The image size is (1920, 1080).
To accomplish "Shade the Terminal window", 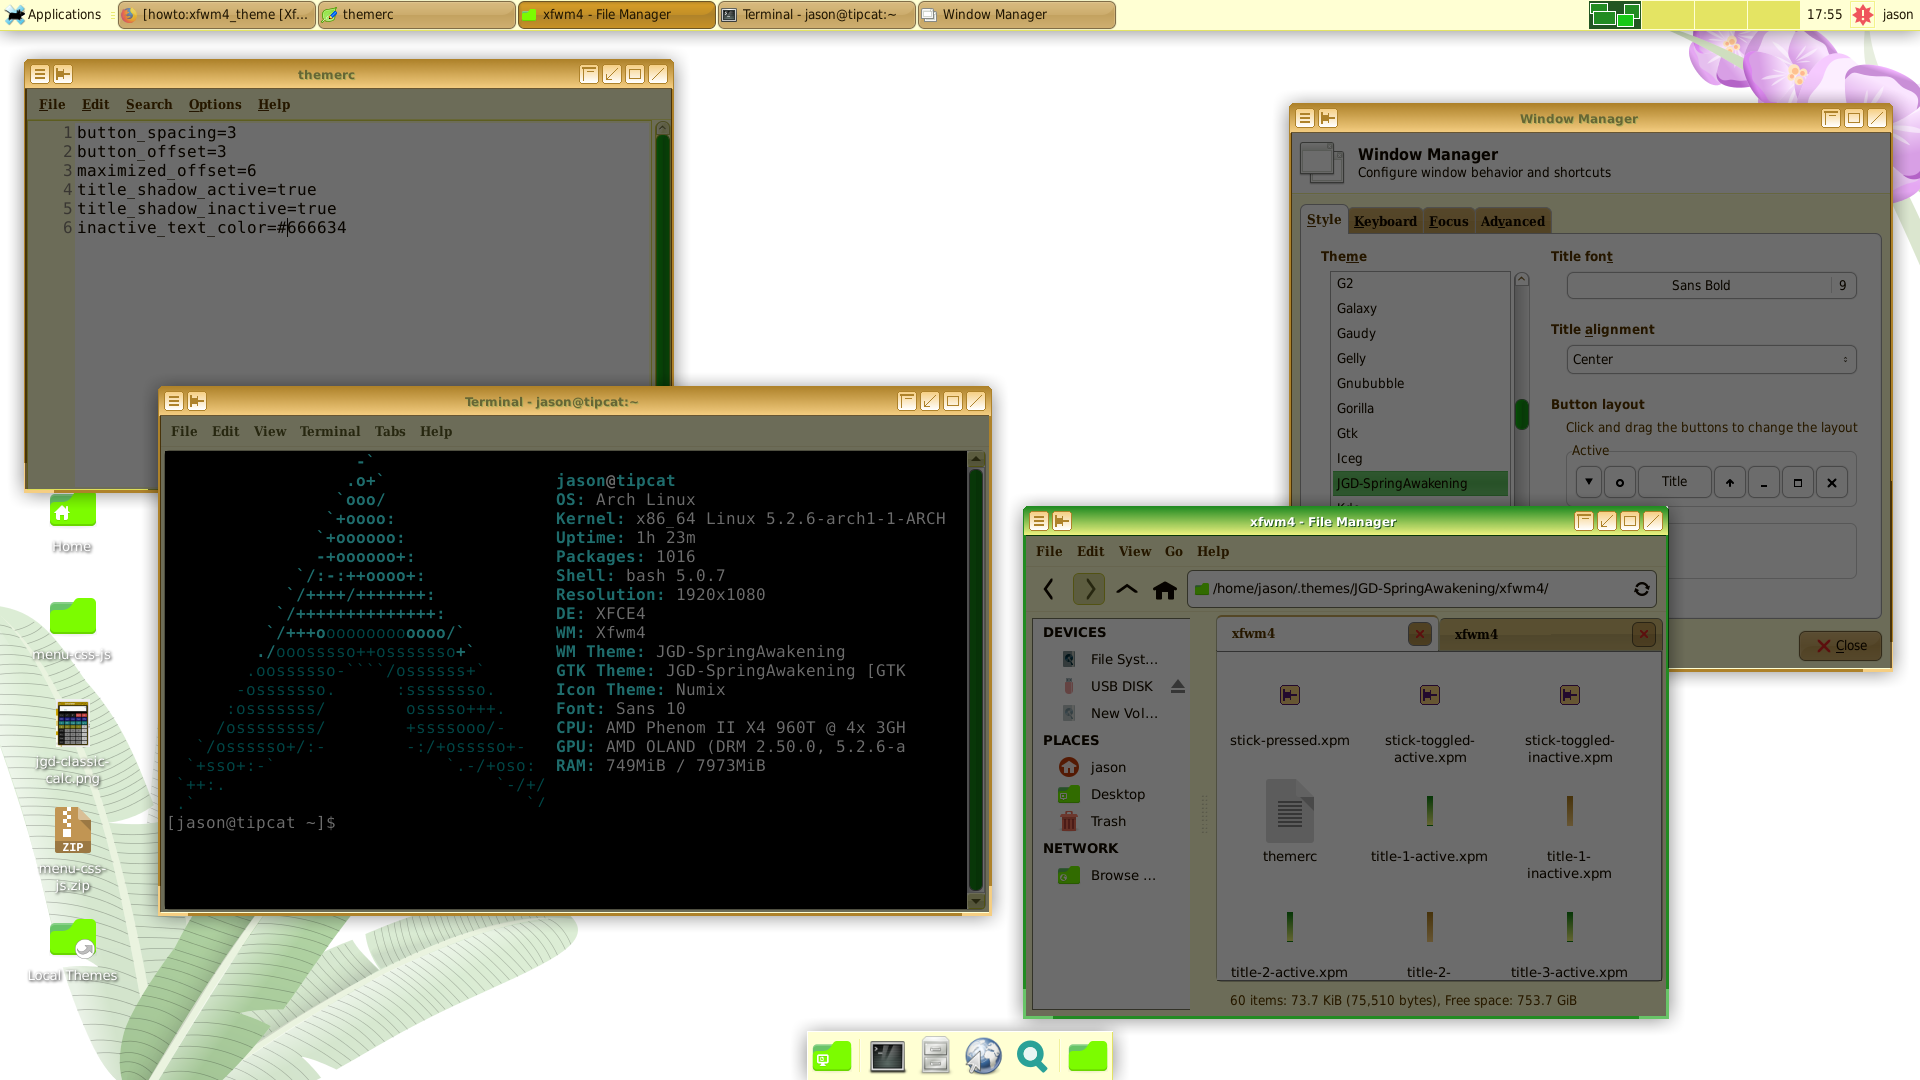I will pos(907,401).
